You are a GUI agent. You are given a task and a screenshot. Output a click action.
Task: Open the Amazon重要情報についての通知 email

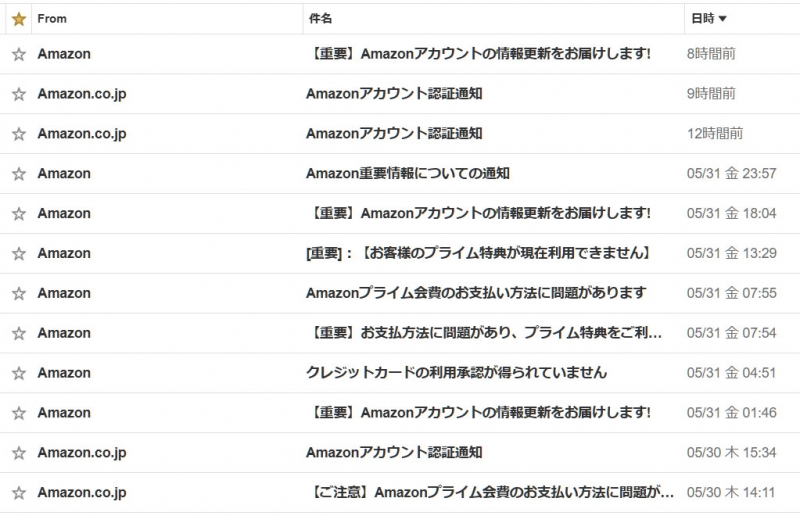(408, 174)
